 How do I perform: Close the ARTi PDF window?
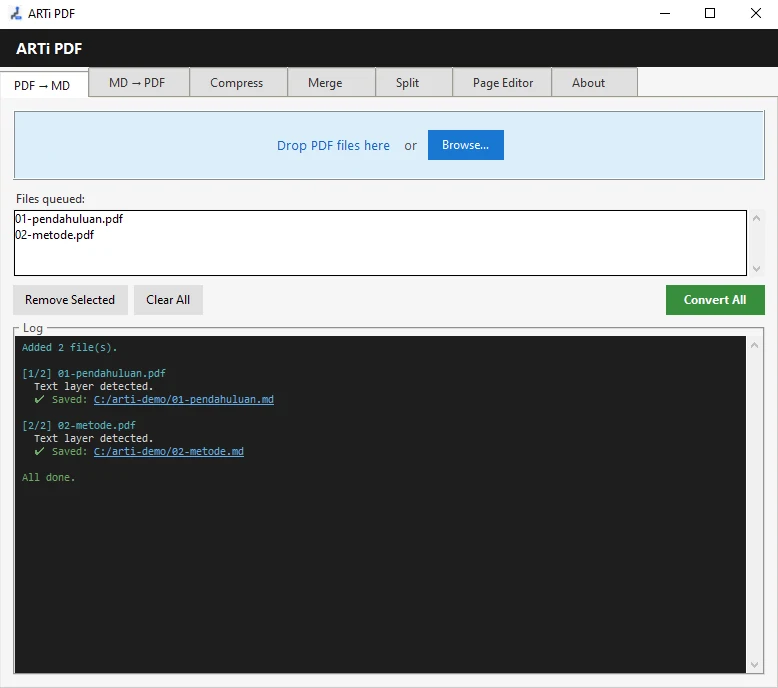(x=756, y=13)
